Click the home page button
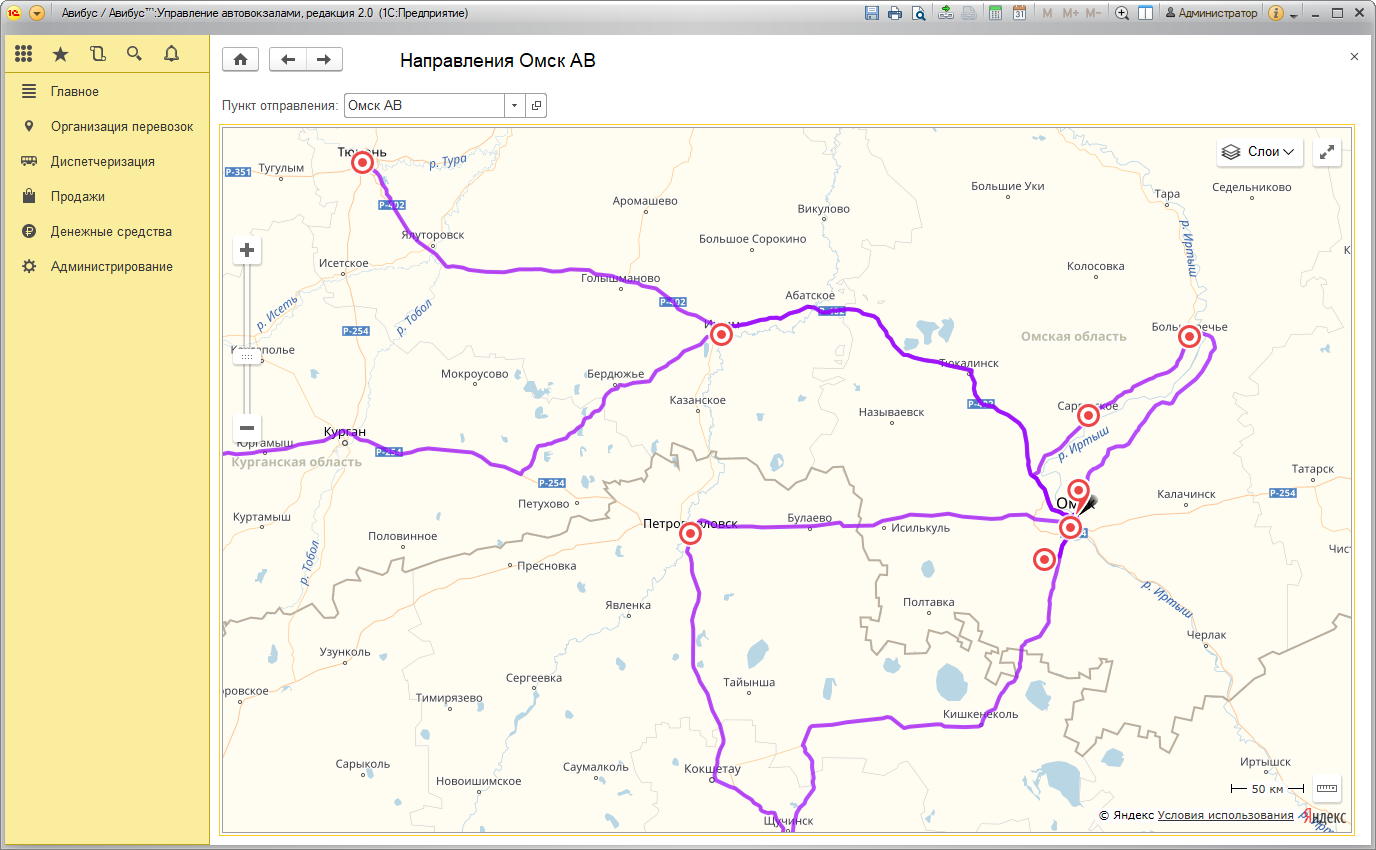 (x=240, y=60)
